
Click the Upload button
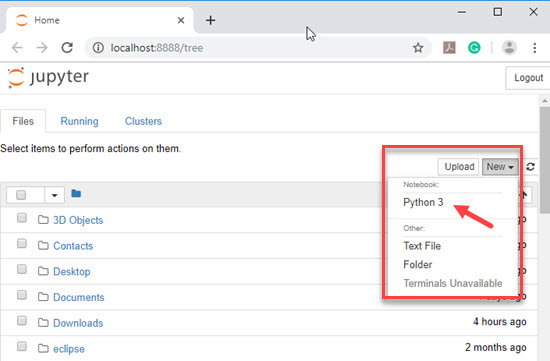coord(459,167)
